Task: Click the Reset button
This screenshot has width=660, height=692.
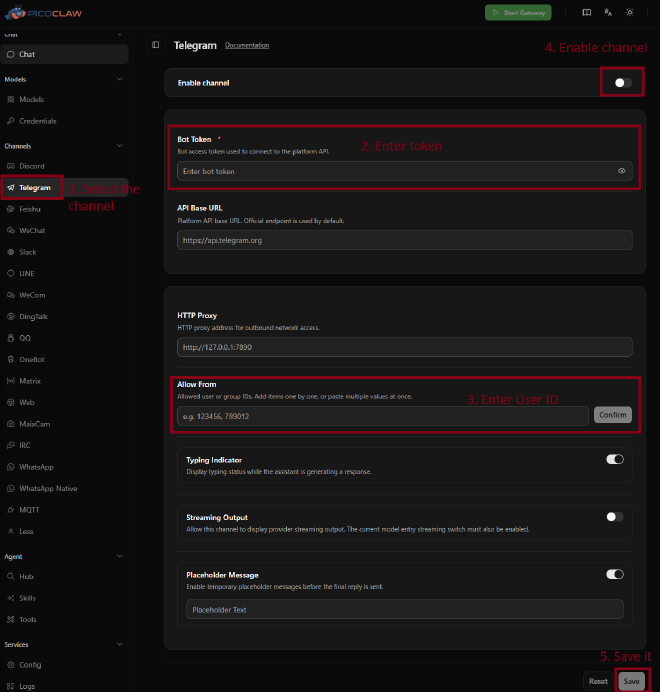Action: point(598,681)
